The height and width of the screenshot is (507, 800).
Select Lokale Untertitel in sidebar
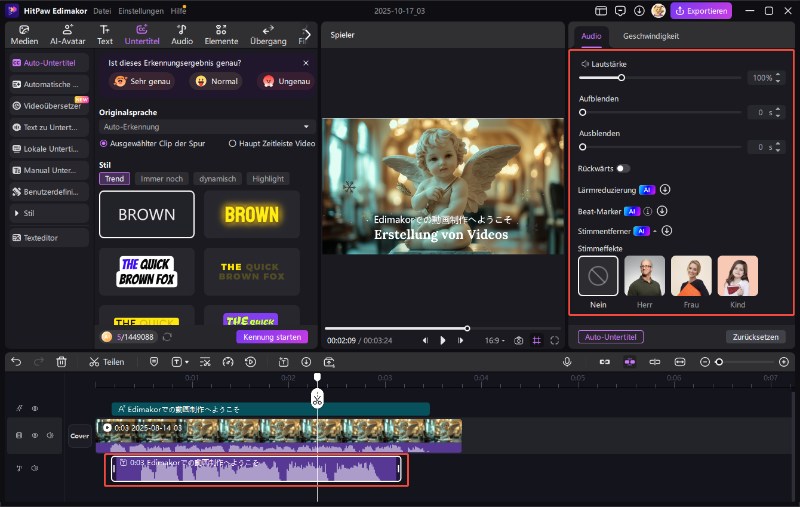coord(48,149)
